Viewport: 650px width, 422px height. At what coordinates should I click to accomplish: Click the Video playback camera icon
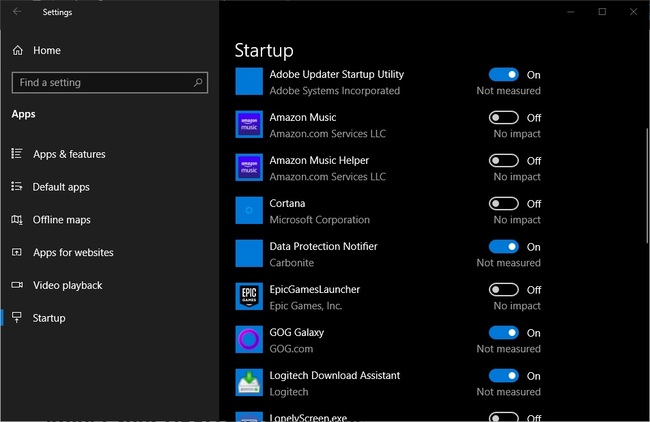point(17,285)
